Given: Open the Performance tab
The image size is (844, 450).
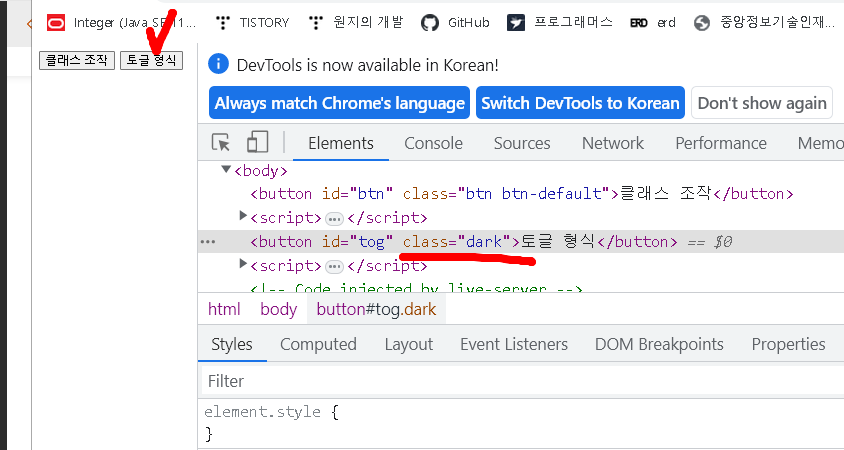Looking at the screenshot, I should pyautogui.click(x=721, y=143).
